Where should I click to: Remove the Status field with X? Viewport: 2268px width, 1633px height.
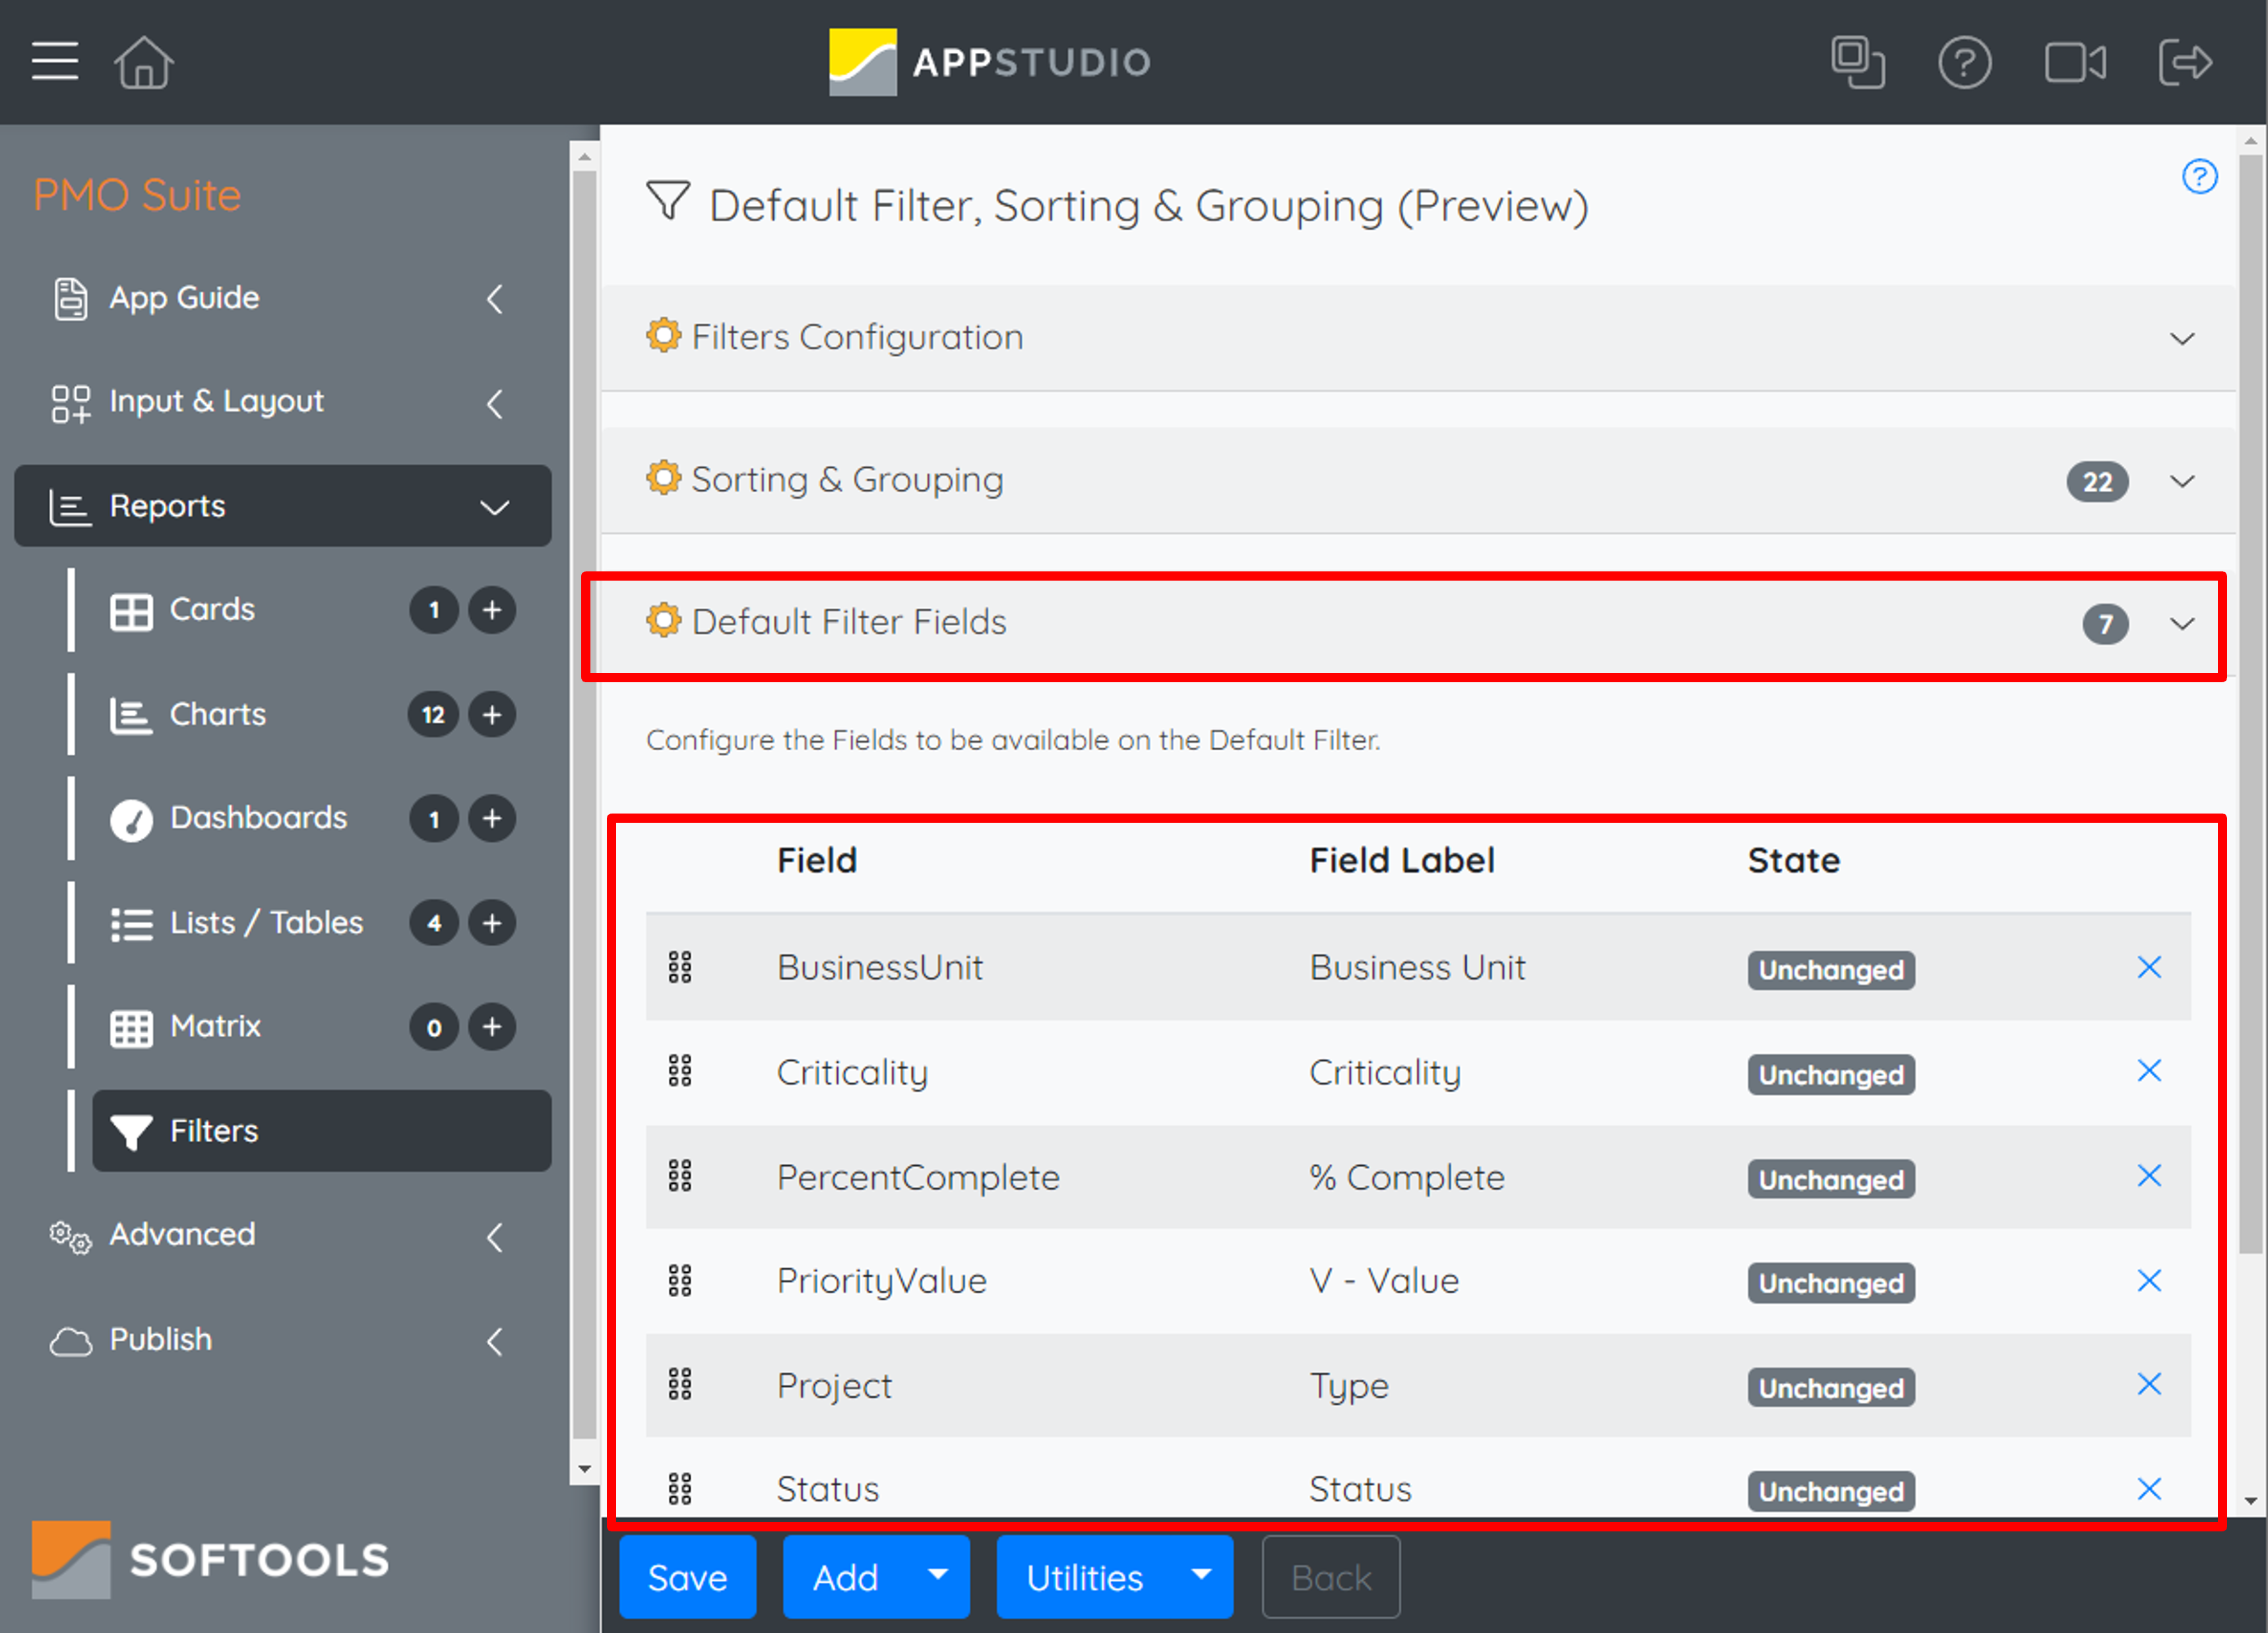[2149, 1489]
